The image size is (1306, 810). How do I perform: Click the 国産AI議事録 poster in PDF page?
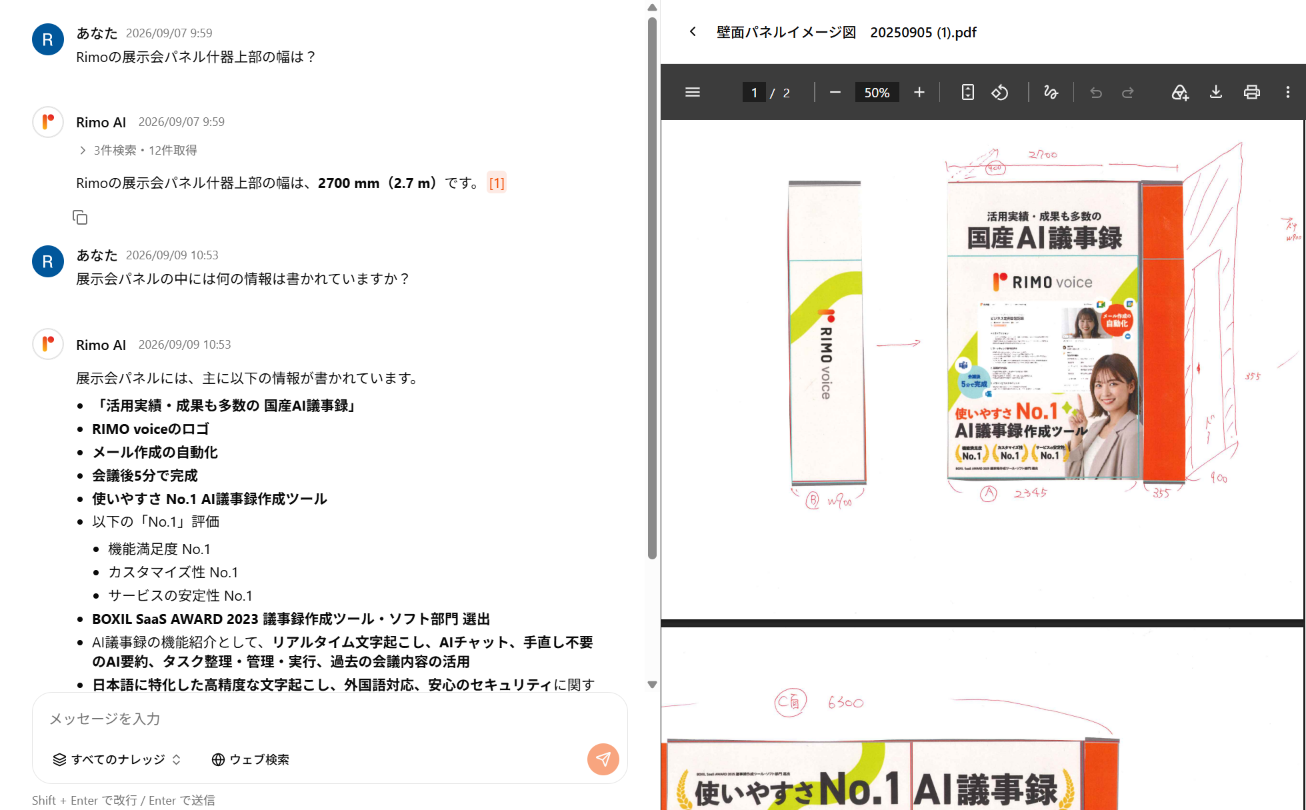1044,331
